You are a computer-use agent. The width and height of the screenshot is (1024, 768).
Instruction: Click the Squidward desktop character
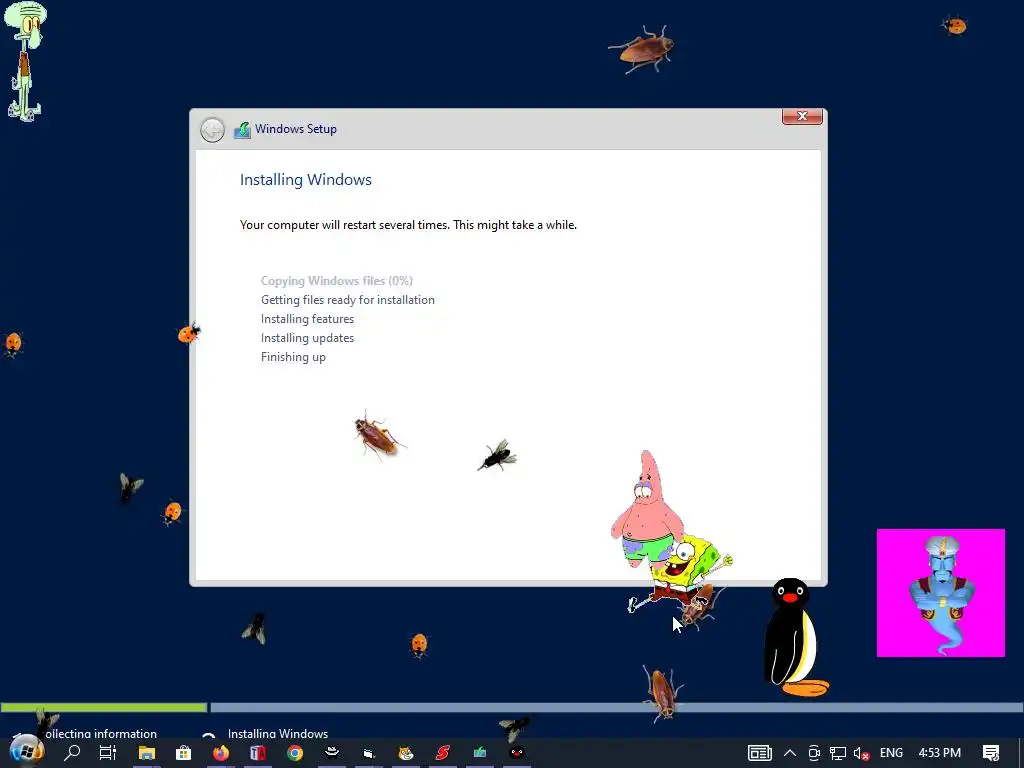coord(25,61)
